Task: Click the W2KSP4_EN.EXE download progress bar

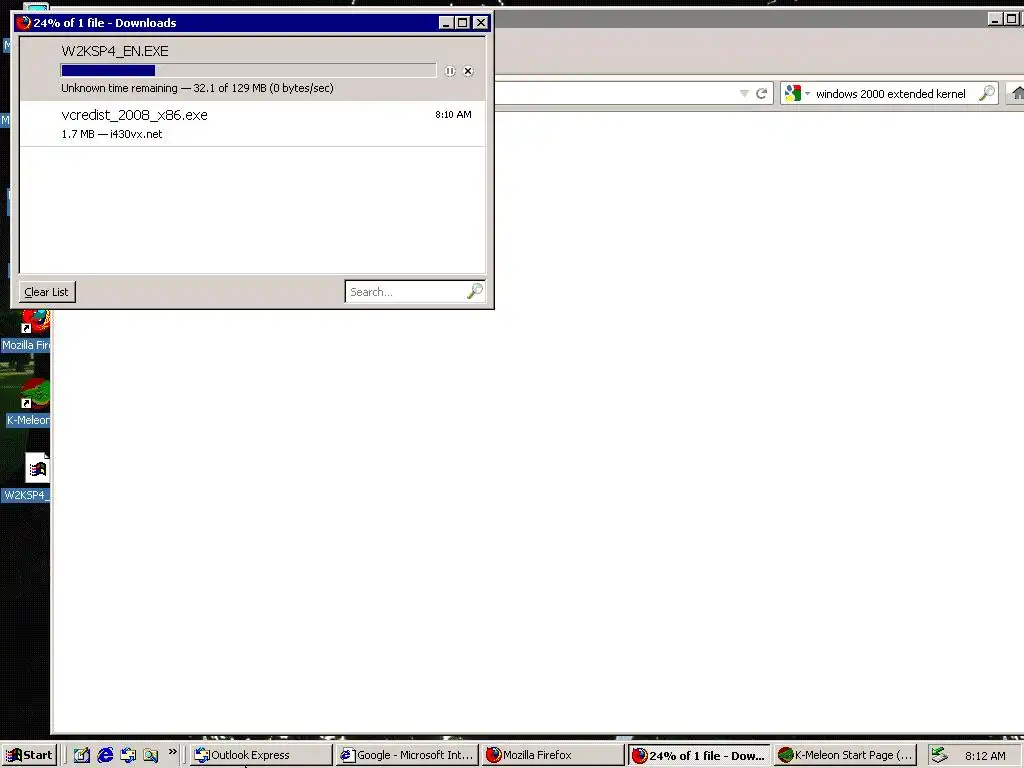Action: tap(248, 71)
